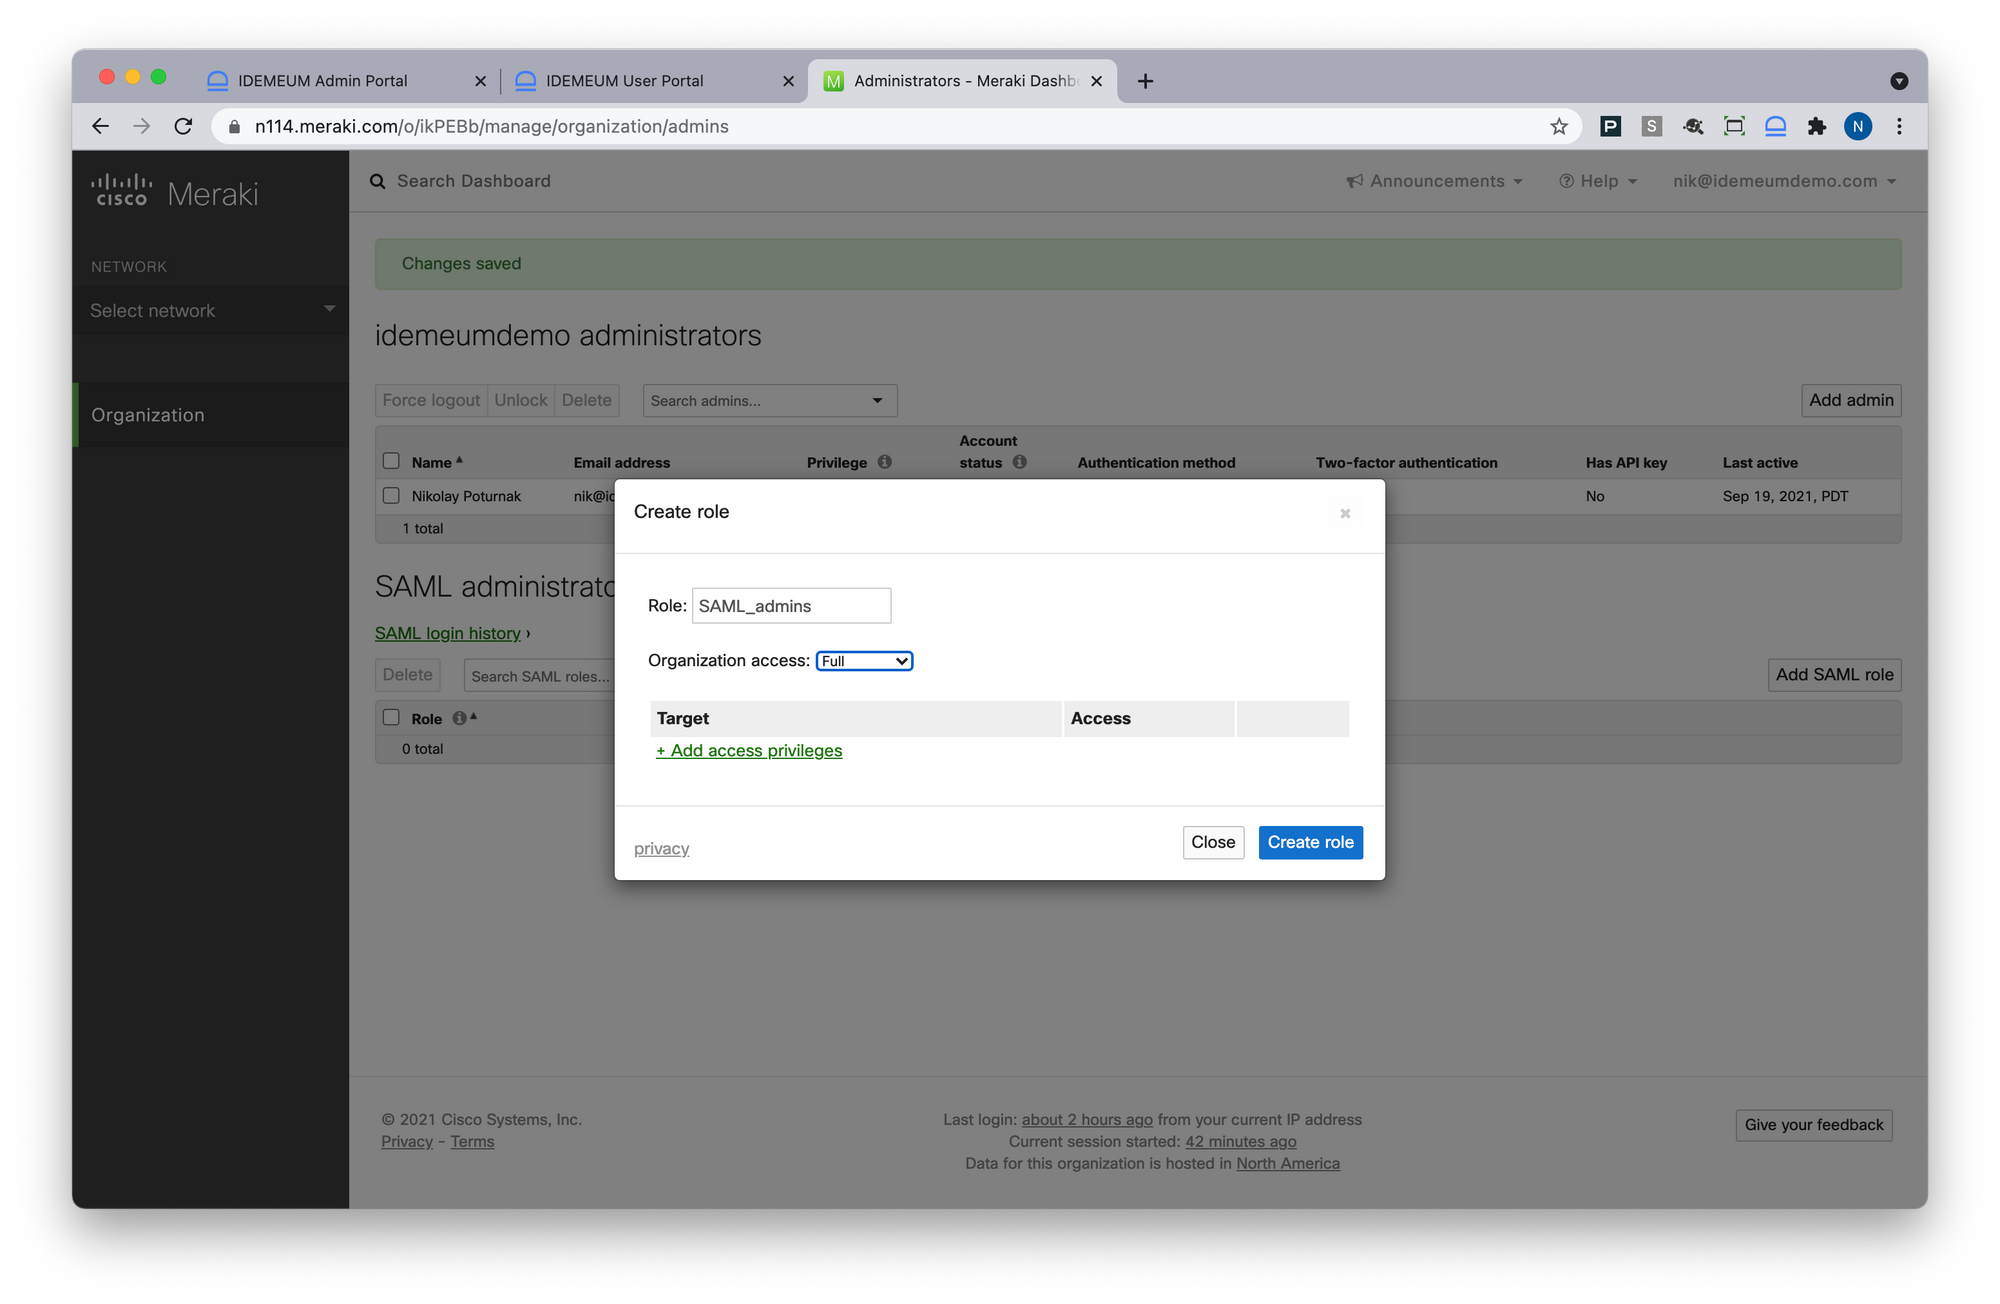
Task: Sort admins by Name column
Action: [x=437, y=462]
